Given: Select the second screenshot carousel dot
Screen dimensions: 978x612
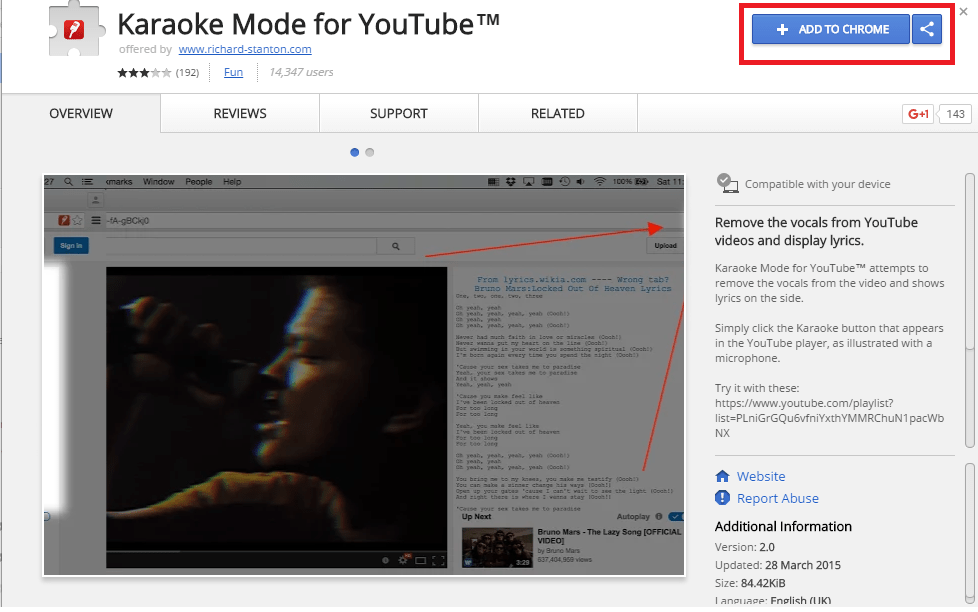Looking at the screenshot, I should [x=369, y=152].
